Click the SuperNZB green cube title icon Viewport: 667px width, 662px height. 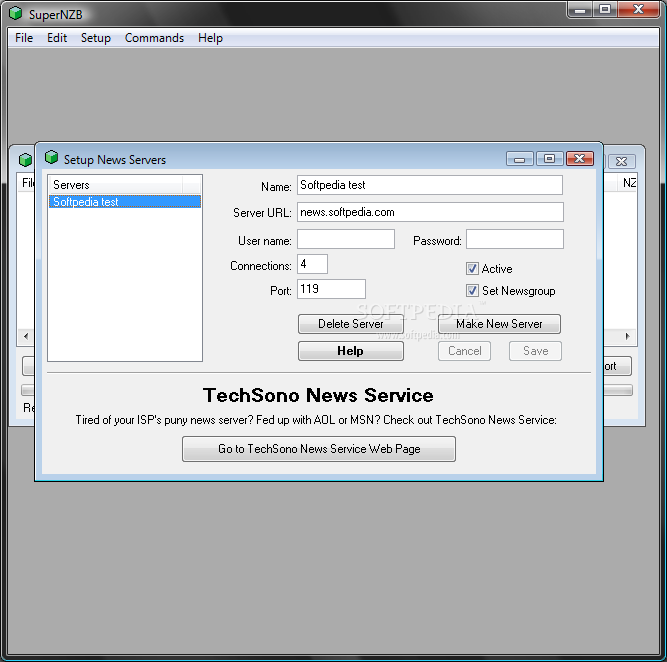16,14
